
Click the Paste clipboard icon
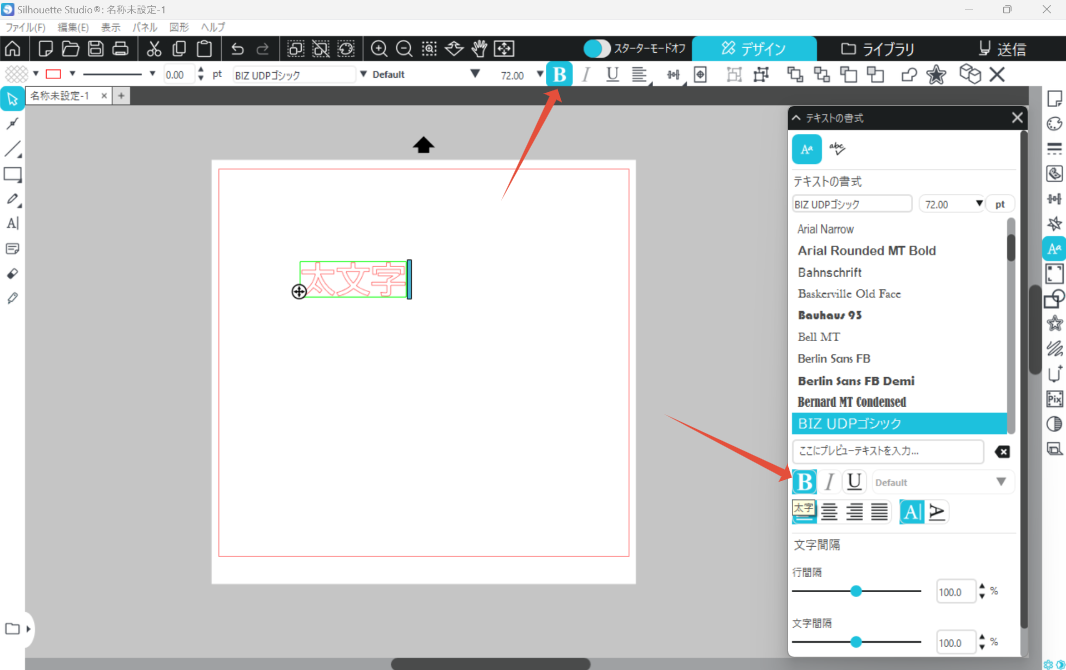point(204,49)
